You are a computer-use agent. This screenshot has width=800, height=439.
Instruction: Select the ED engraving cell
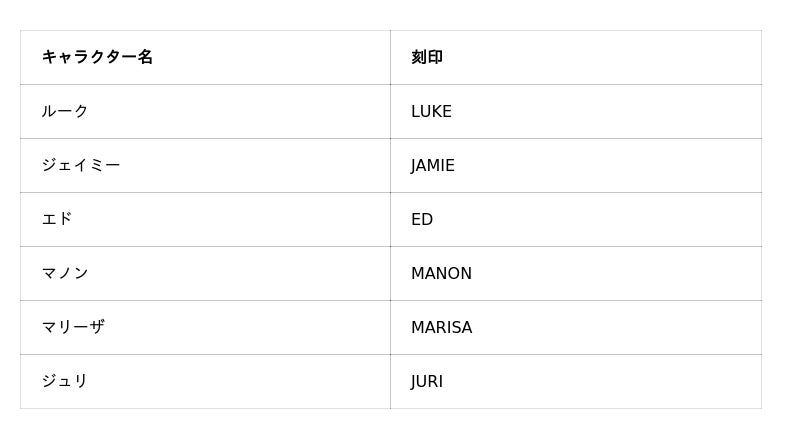[422, 220]
